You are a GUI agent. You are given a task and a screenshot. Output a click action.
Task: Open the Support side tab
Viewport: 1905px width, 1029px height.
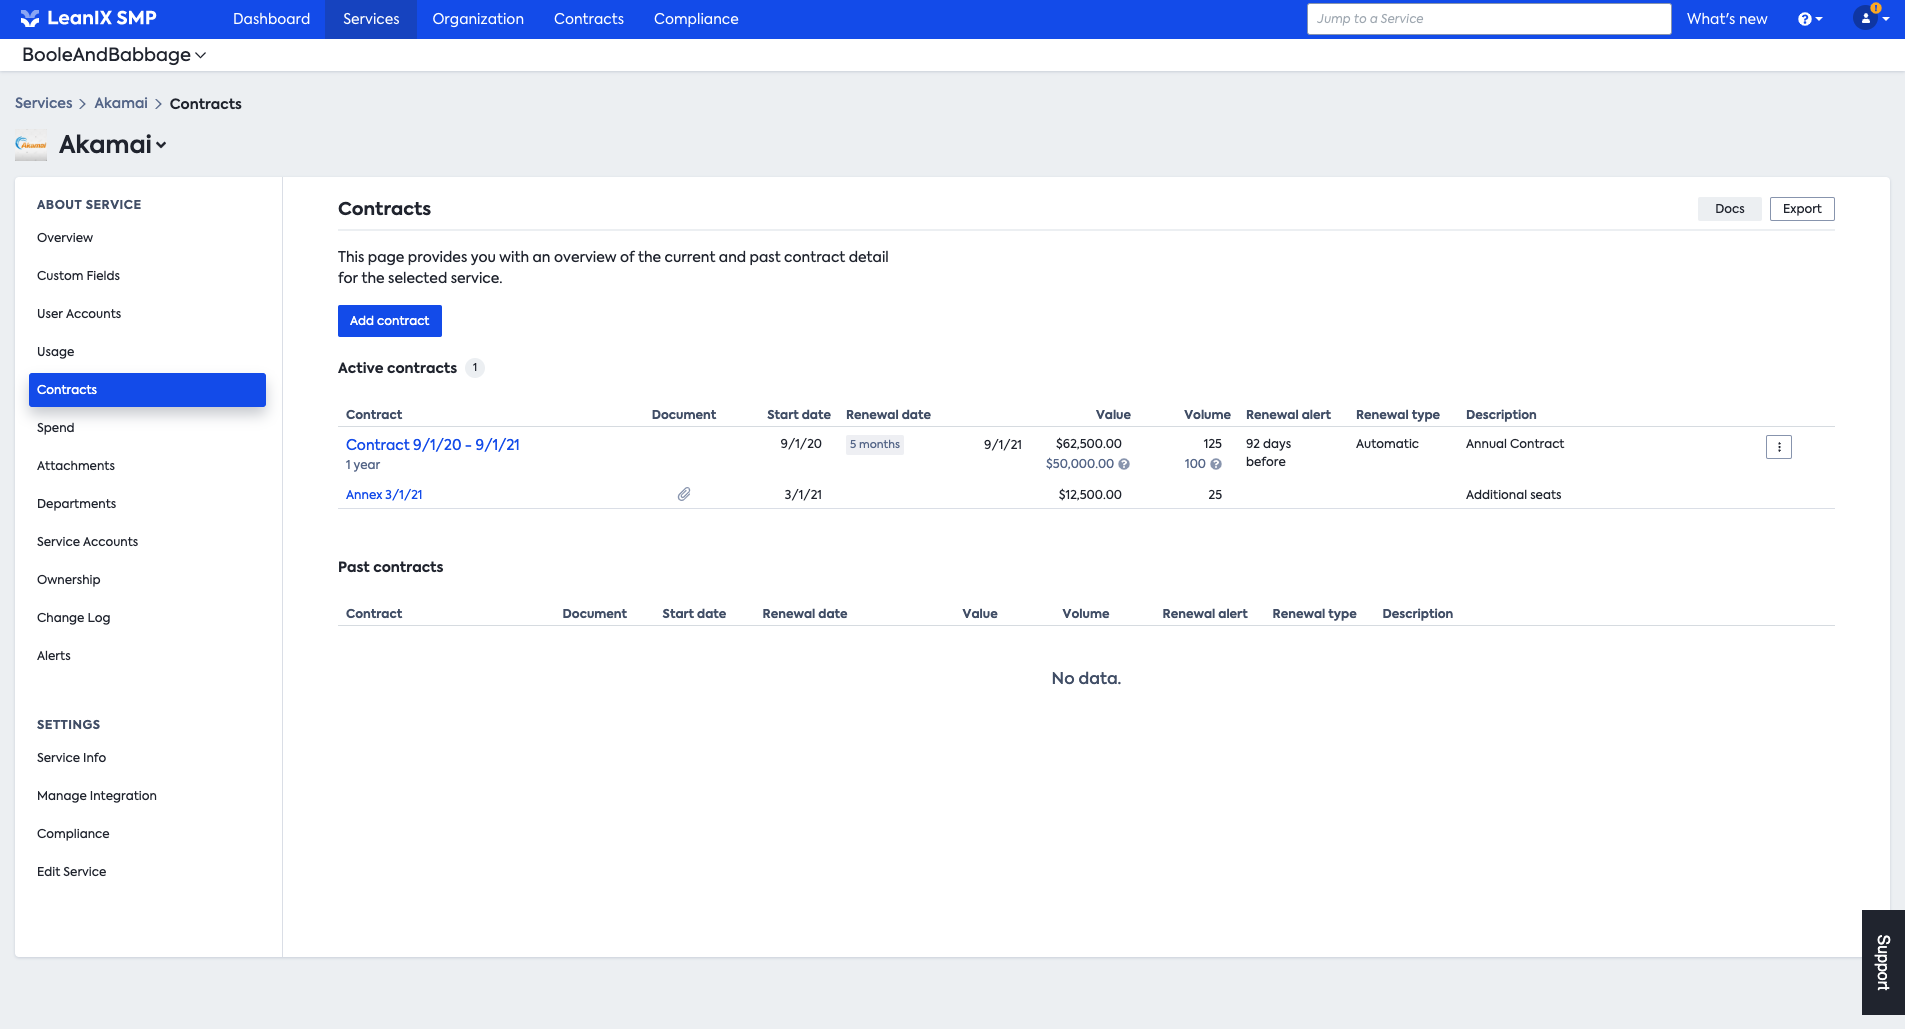1883,962
